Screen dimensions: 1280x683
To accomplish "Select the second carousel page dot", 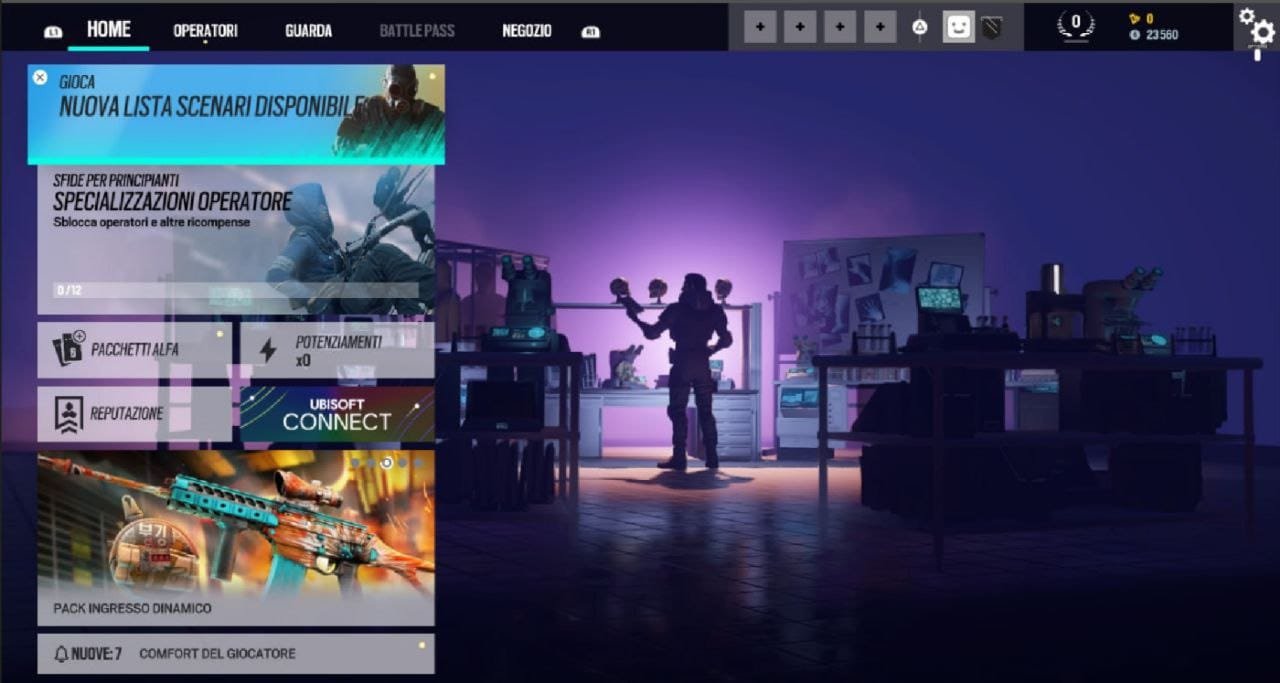I will click(371, 463).
